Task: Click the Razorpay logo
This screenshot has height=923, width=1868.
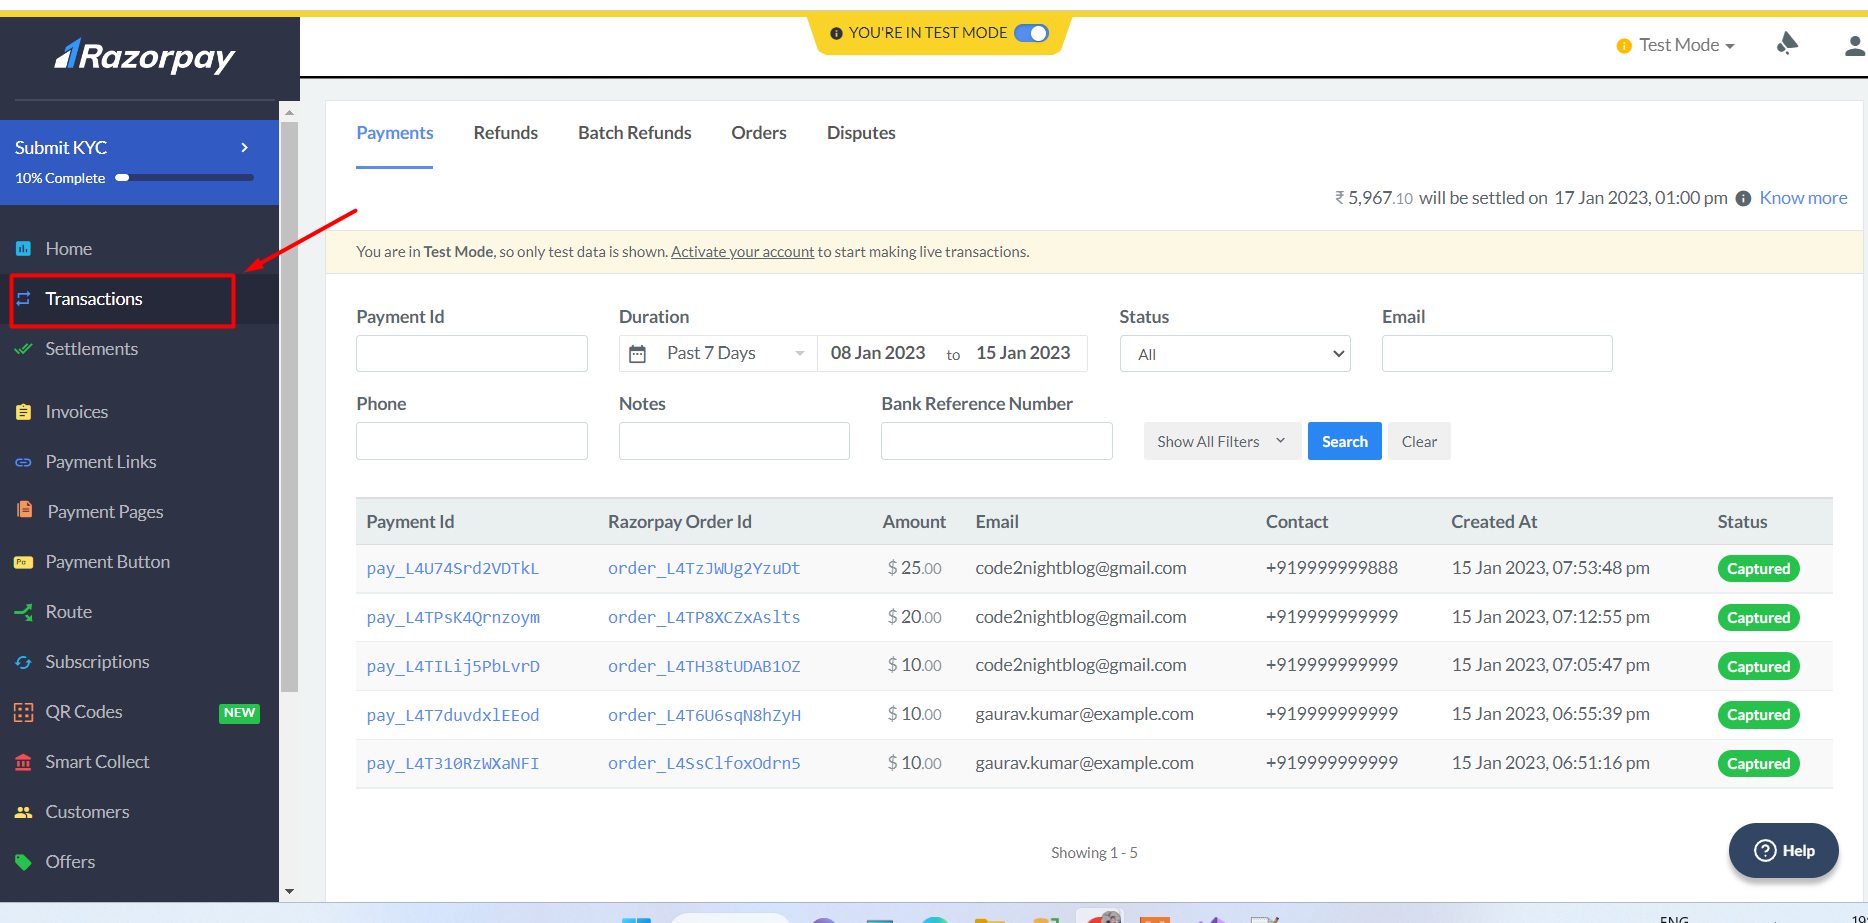Action: (x=145, y=57)
